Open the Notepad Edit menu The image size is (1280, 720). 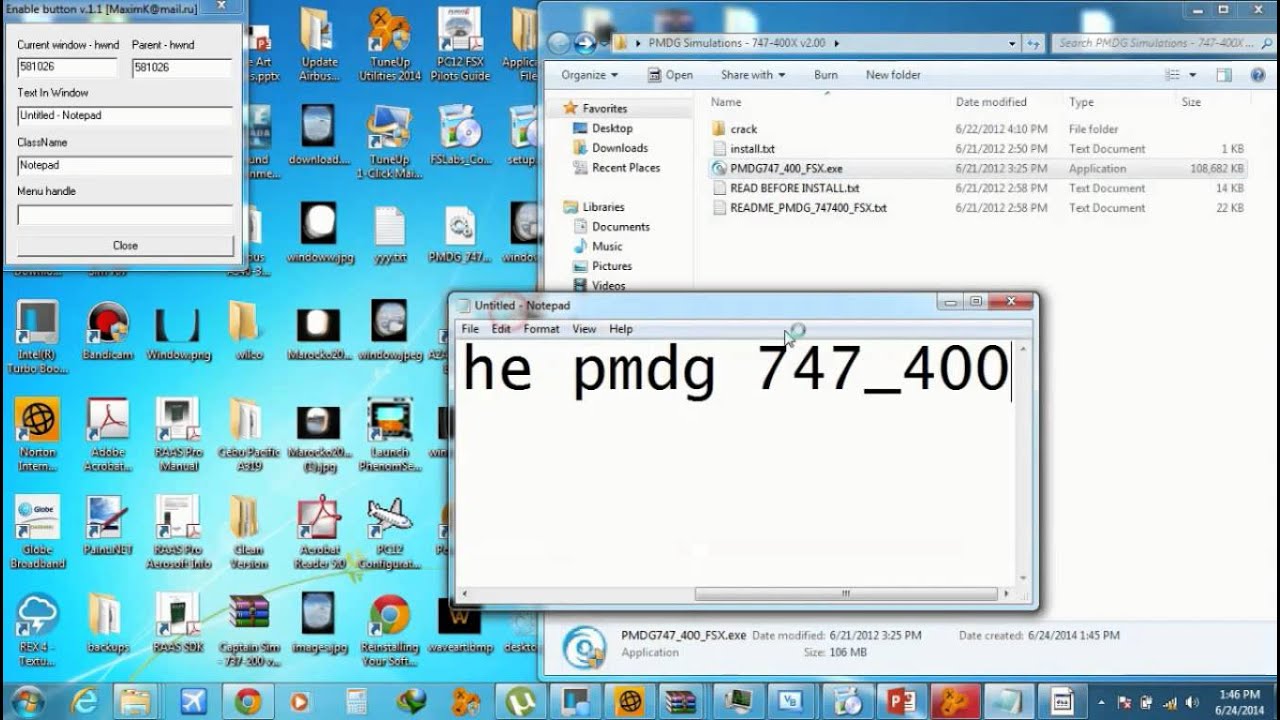[501, 329]
